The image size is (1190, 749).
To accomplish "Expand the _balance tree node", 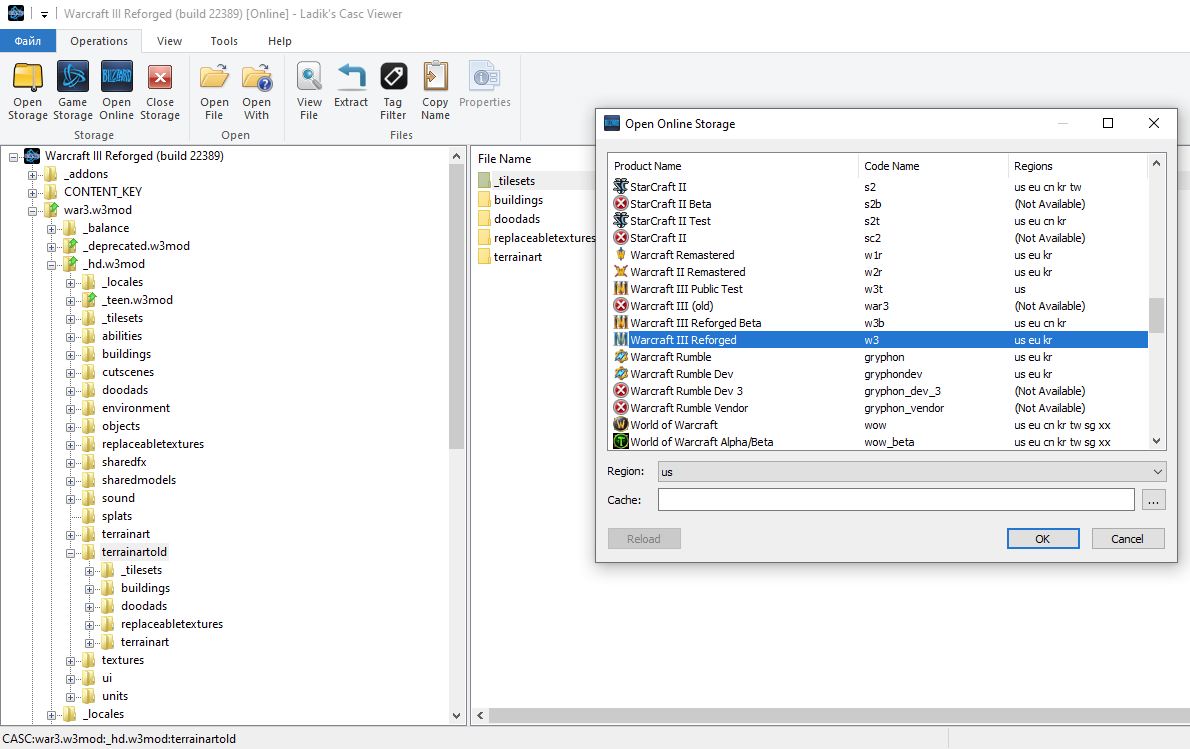I will coord(52,229).
